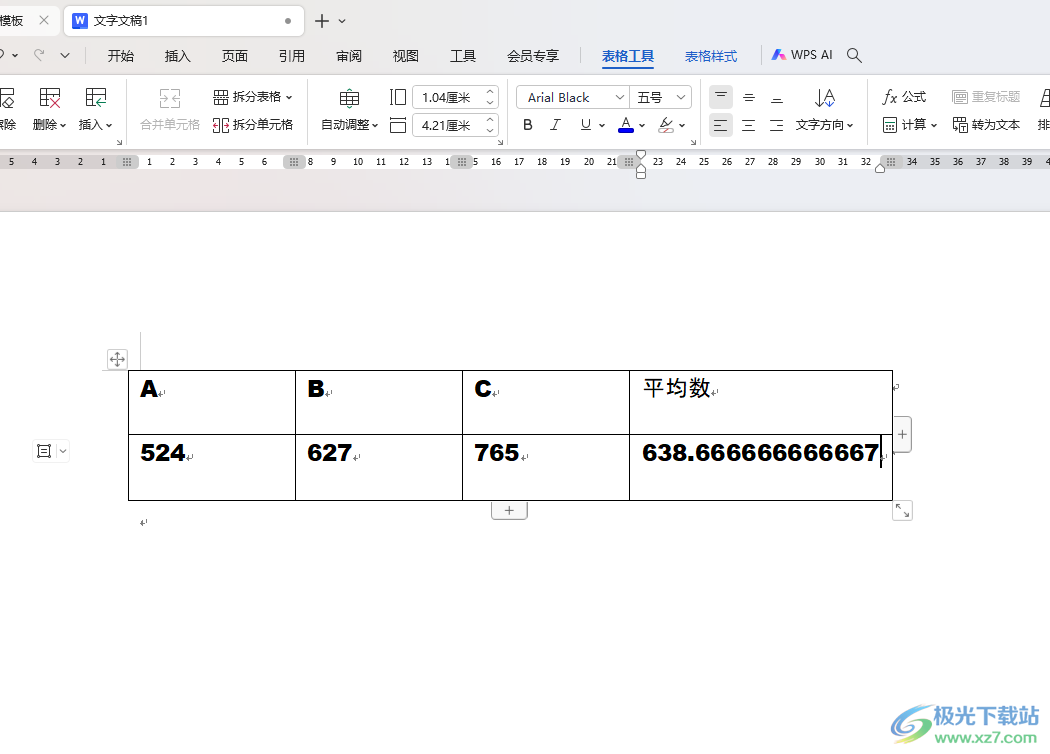
Task: Open the WPS AI assistant
Action: 802,56
